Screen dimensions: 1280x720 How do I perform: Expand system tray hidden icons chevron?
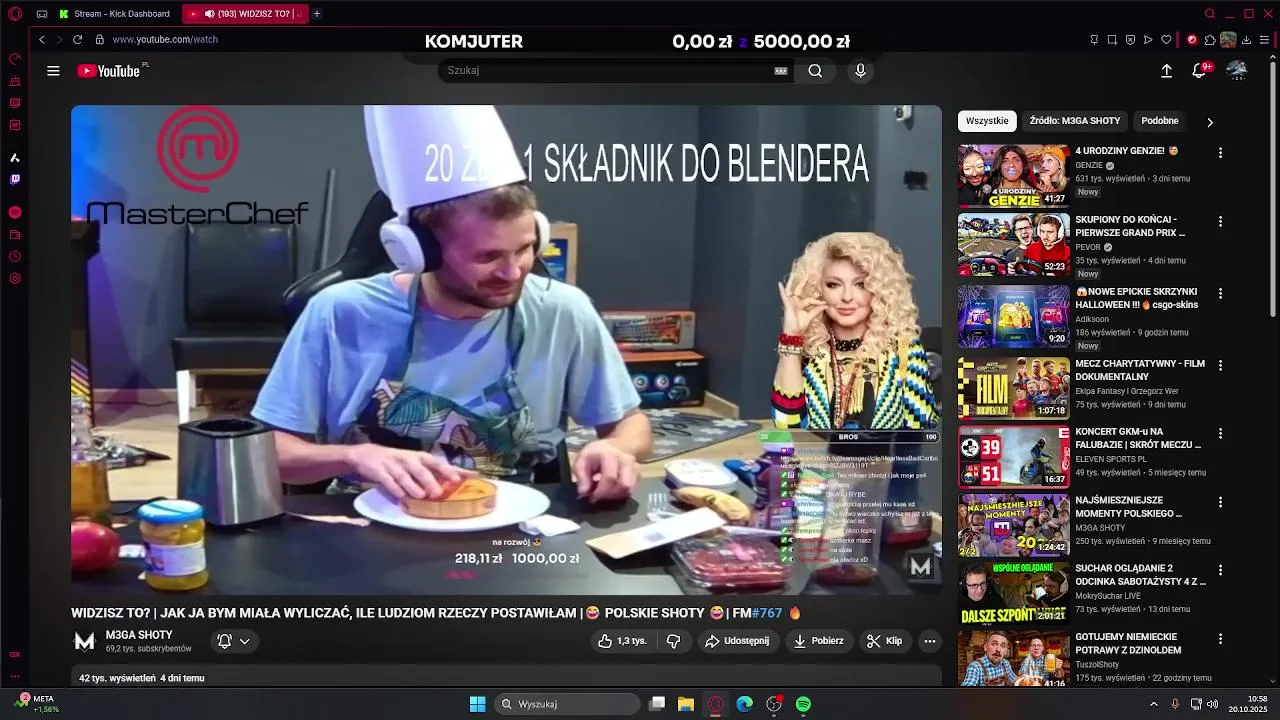point(1153,704)
